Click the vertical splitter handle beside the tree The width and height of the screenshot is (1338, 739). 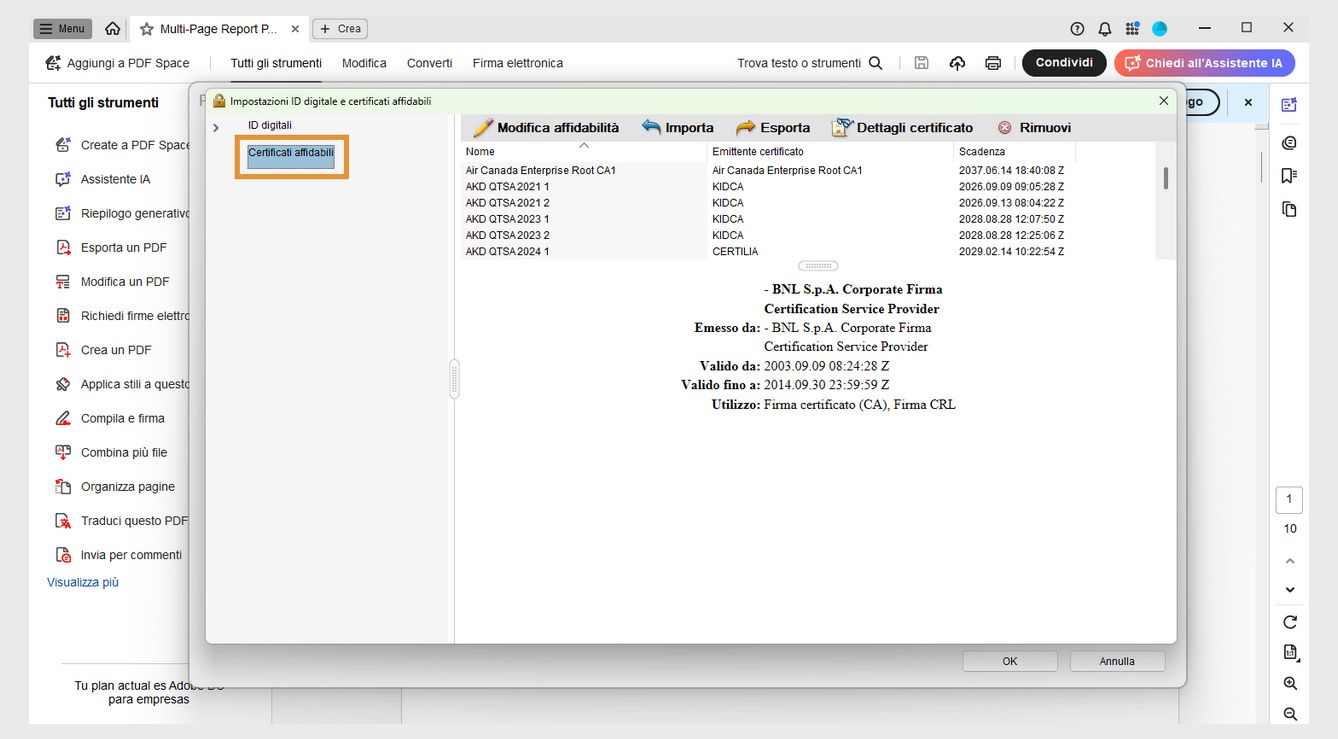[454, 379]
